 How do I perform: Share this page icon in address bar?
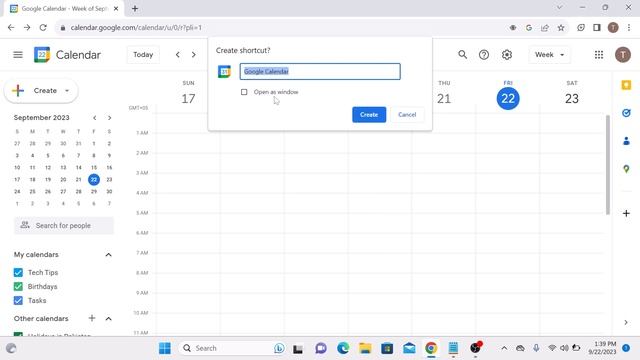(x=545, y=28)
